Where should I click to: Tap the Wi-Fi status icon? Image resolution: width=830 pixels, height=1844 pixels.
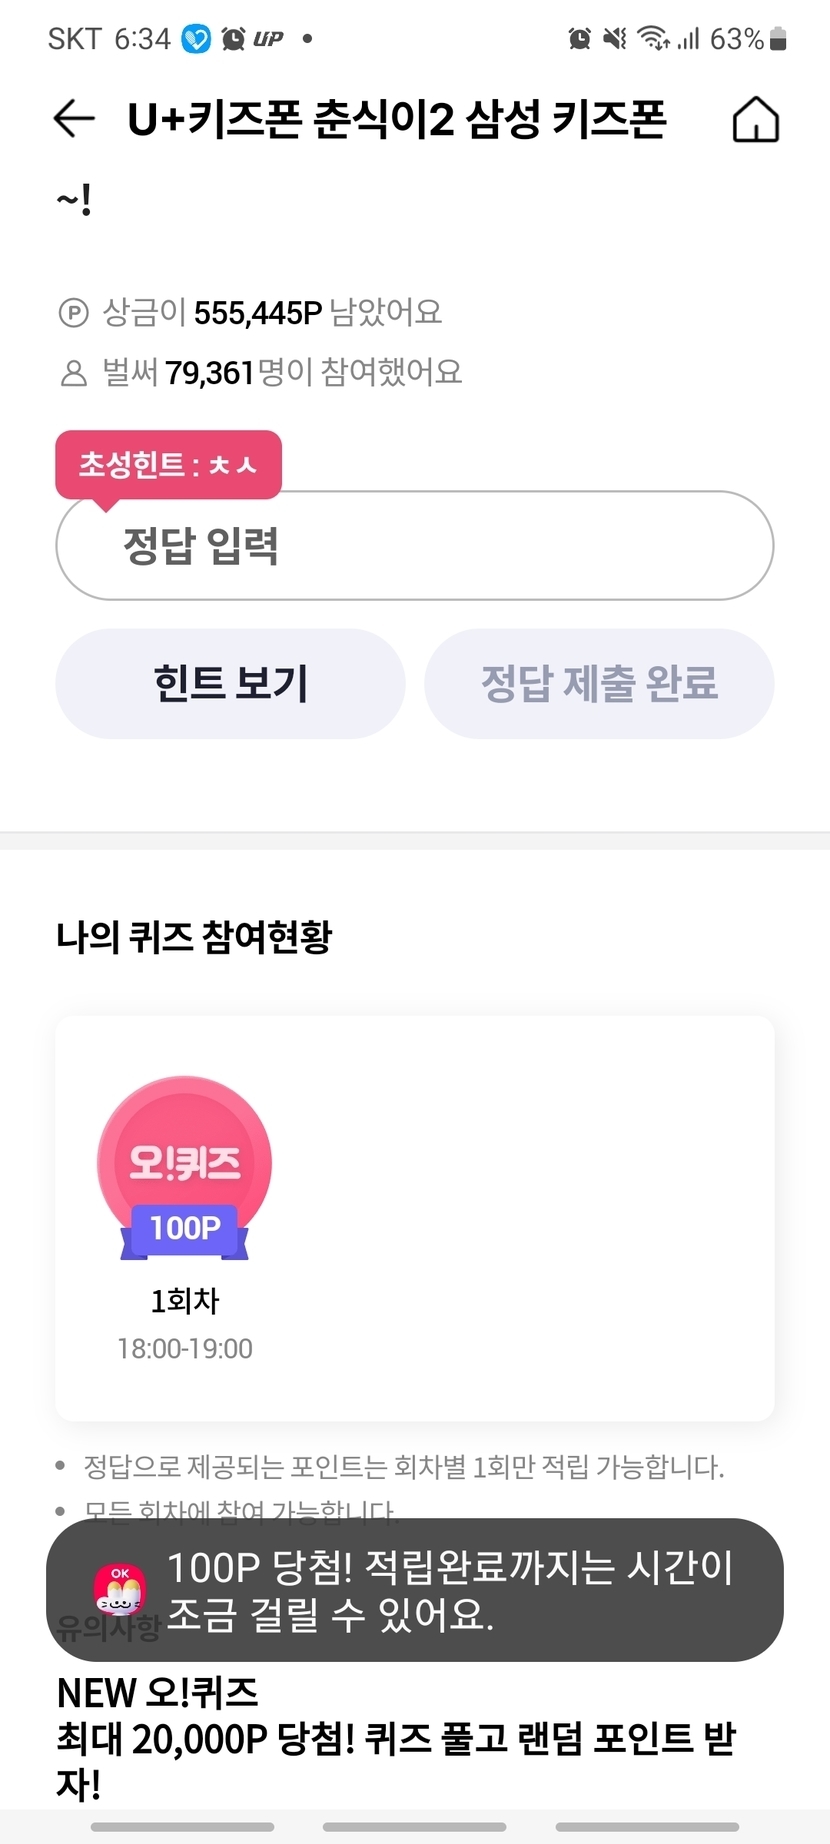click(x=654, y=39)
